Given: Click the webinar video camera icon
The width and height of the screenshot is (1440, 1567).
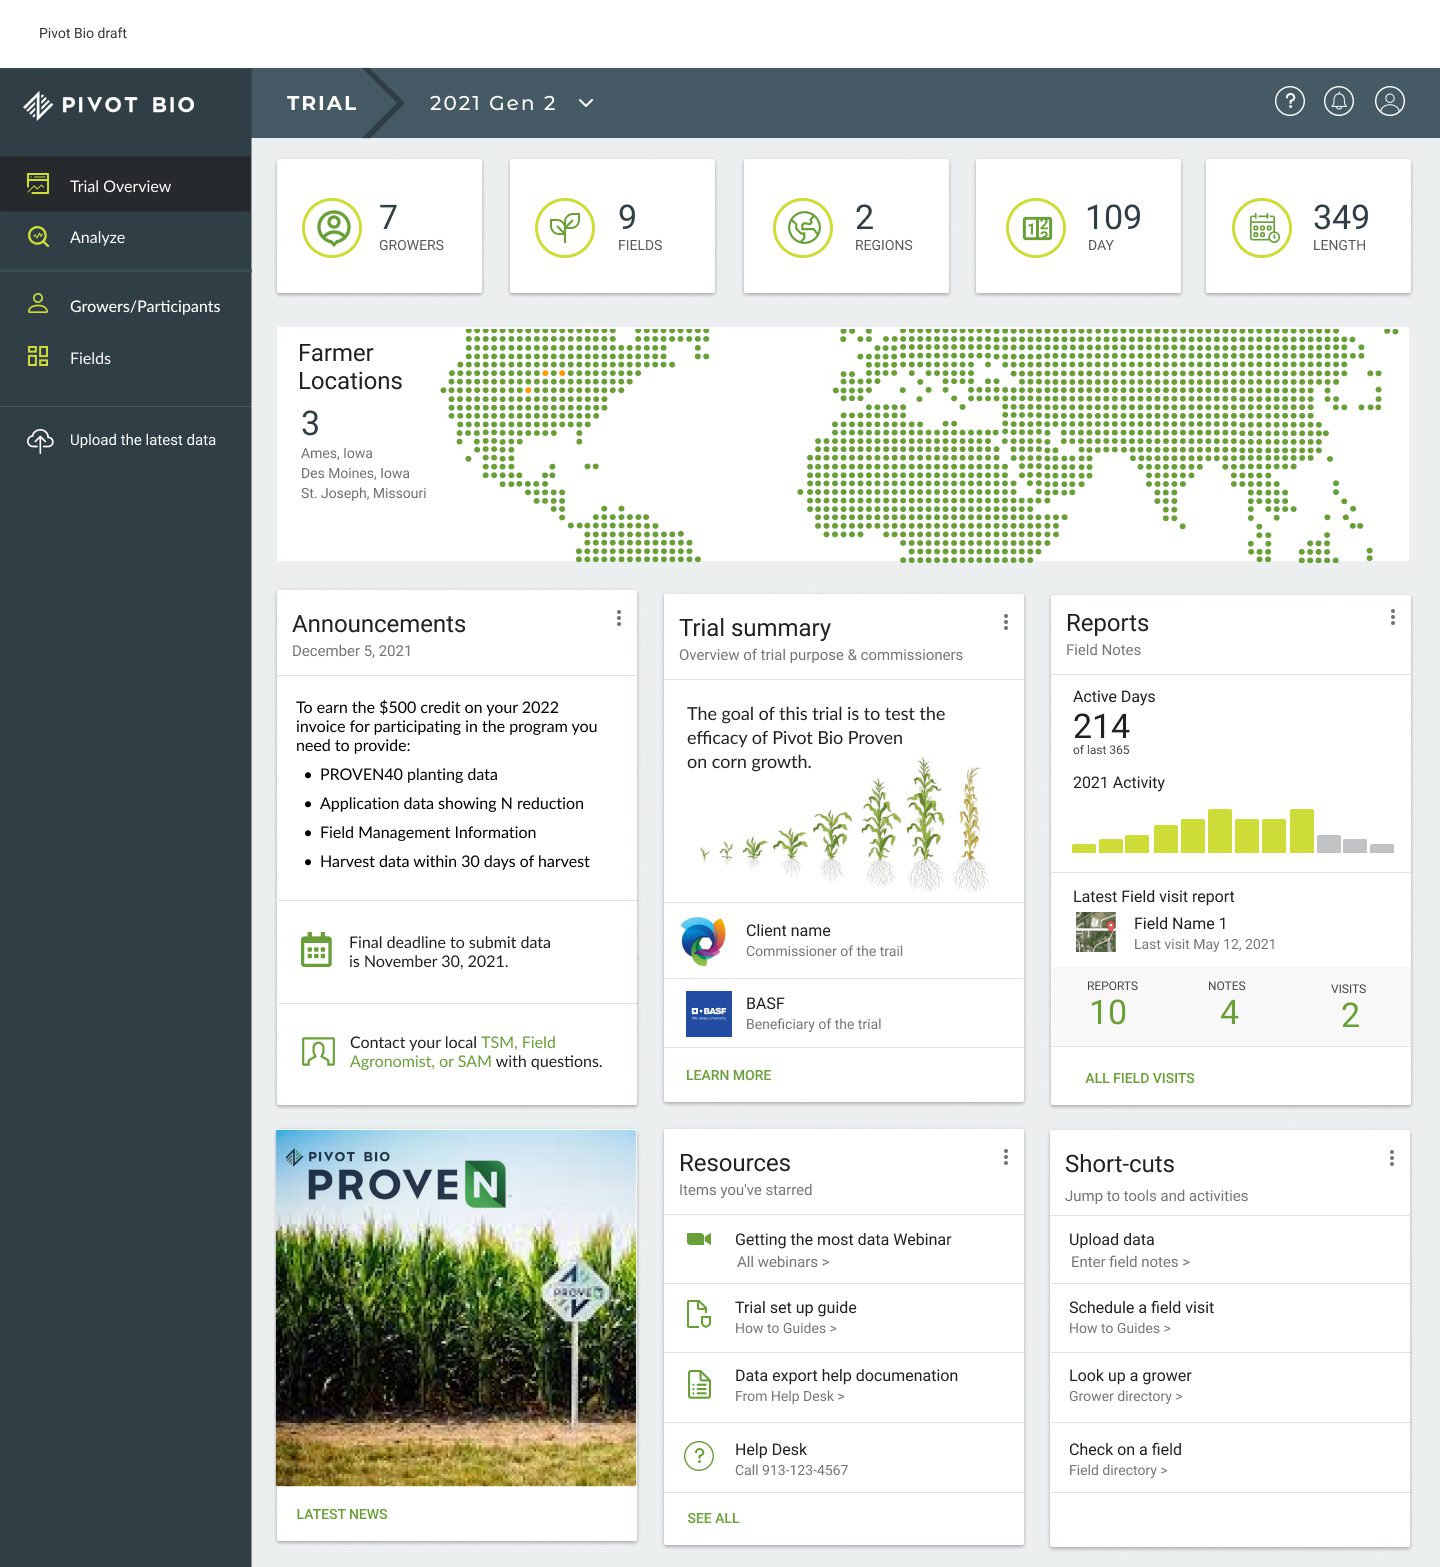Looking at the screenshot, I should click(x=699, y=1239).
